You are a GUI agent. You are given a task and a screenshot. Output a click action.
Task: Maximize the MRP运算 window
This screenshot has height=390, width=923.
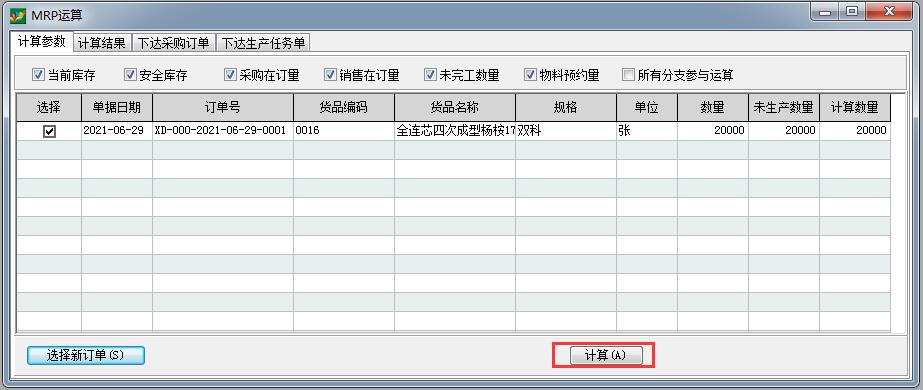point(851,12)
